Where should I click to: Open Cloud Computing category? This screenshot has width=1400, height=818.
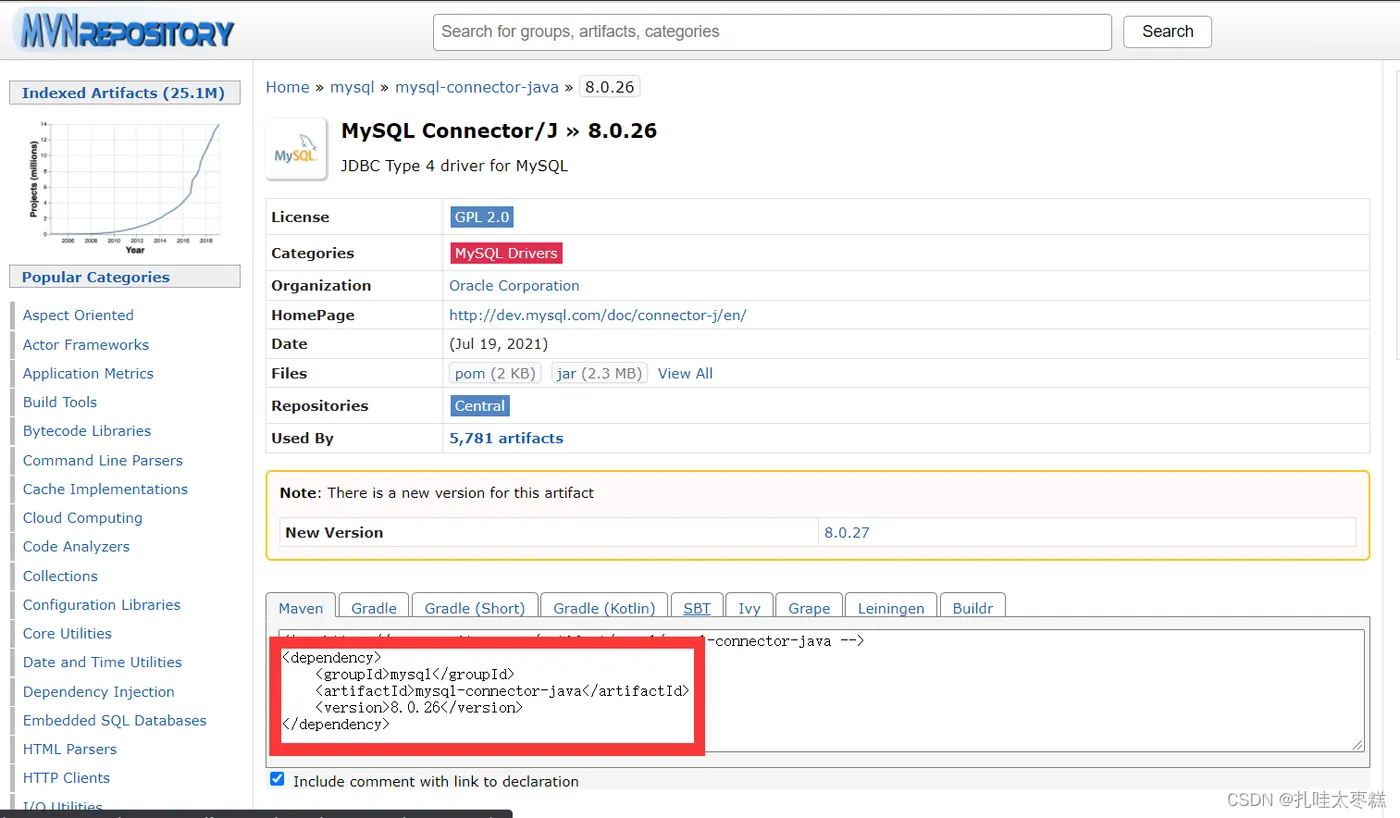[83, 518]
